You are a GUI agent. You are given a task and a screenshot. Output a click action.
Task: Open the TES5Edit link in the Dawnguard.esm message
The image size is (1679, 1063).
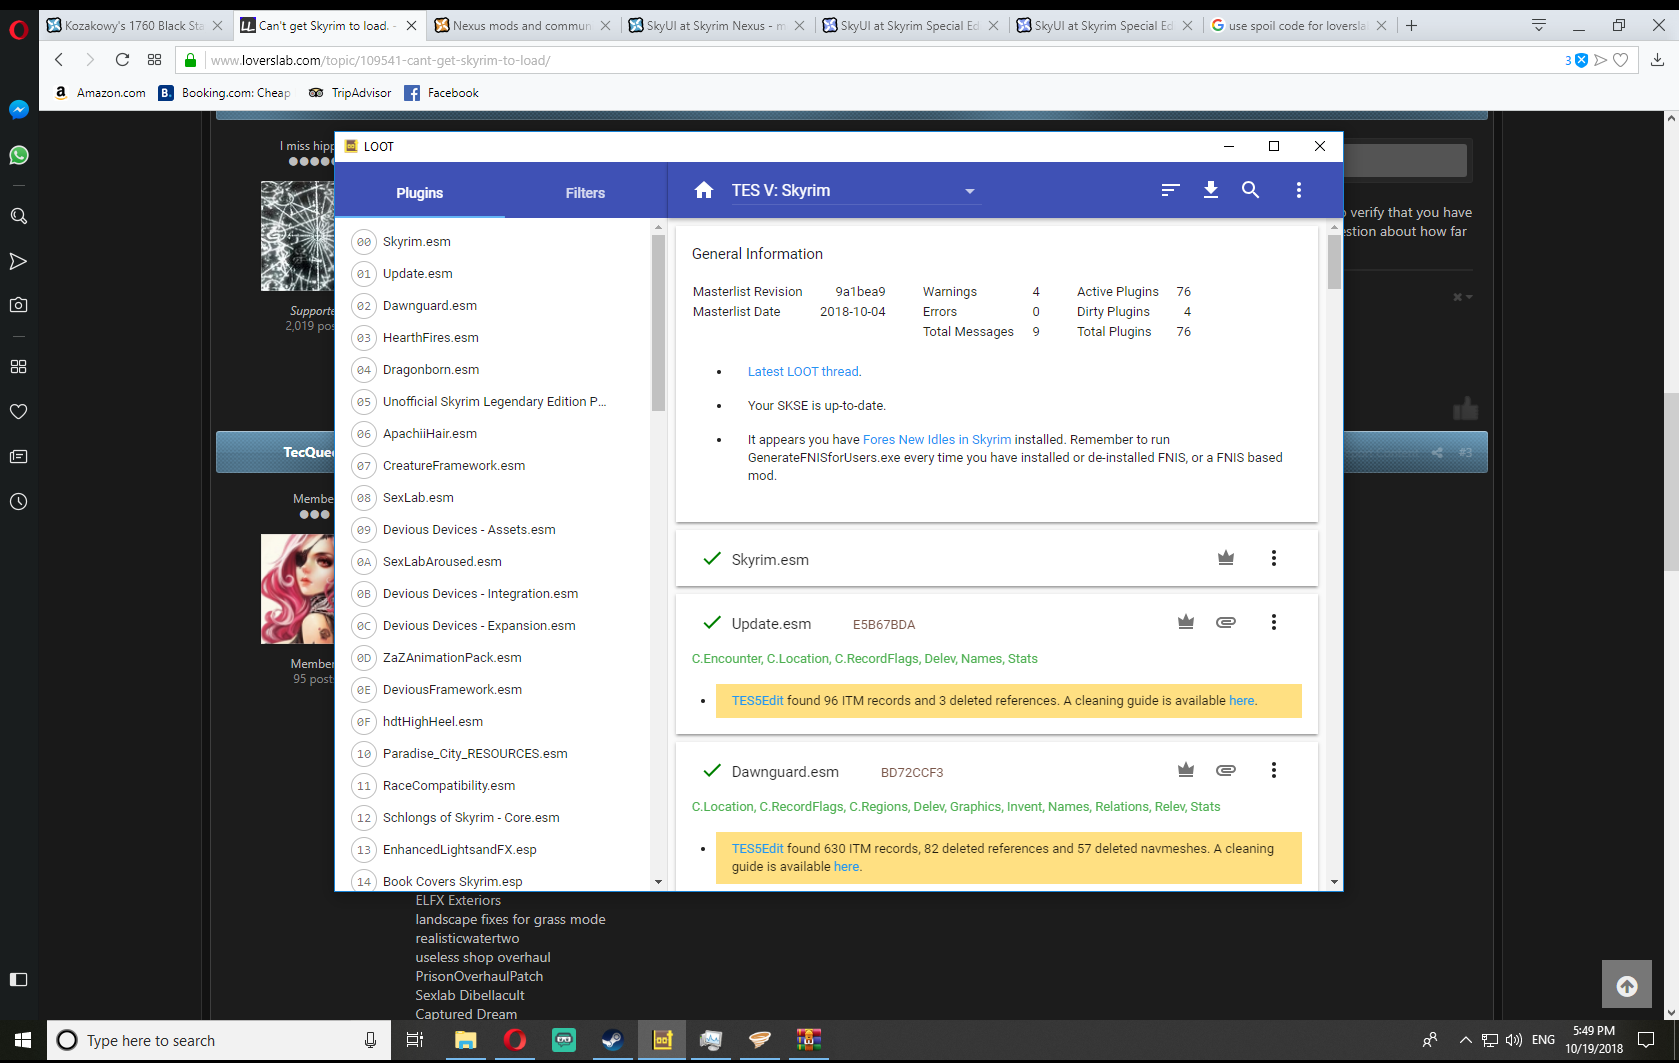[757, 849]
